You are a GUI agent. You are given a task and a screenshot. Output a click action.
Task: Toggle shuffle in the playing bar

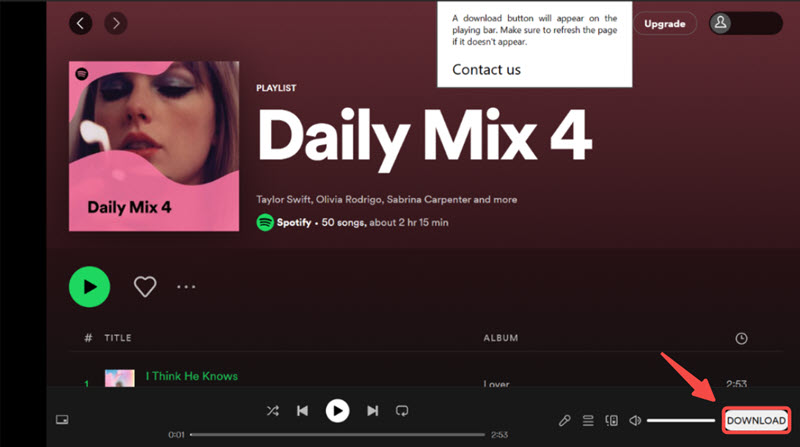(272, 411)
